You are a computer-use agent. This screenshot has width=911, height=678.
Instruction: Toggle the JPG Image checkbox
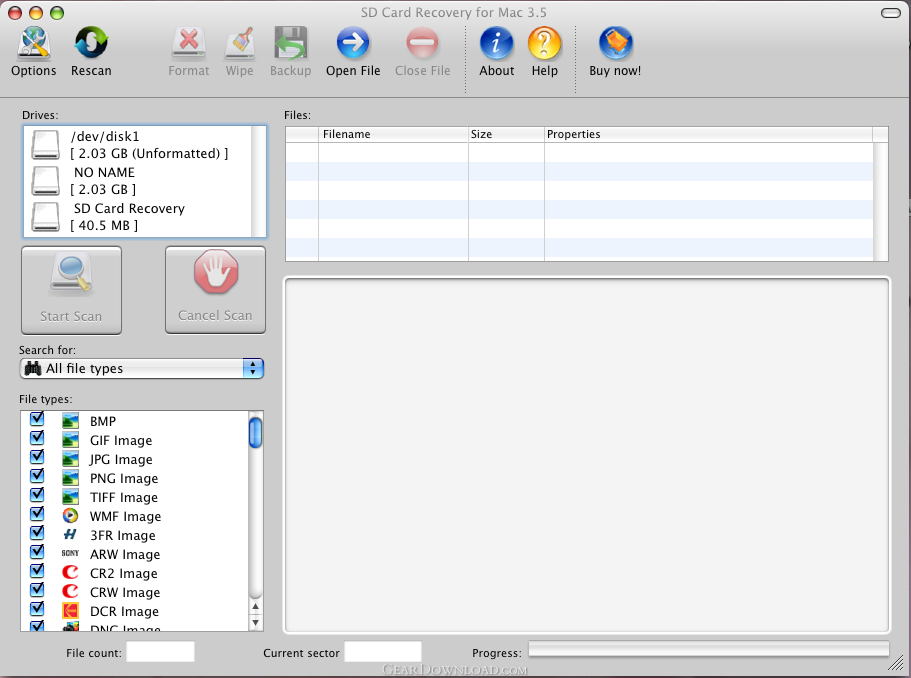pos(37,458)
